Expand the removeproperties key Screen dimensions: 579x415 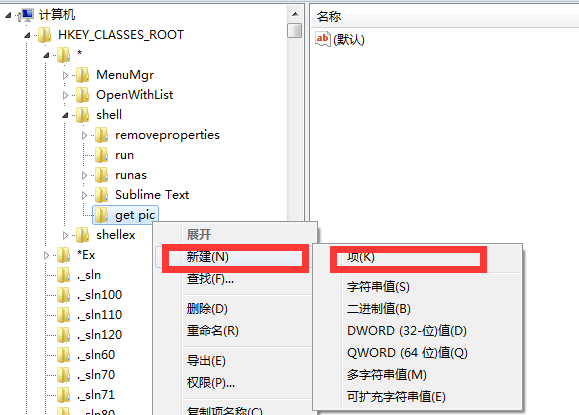coord(85,135)
